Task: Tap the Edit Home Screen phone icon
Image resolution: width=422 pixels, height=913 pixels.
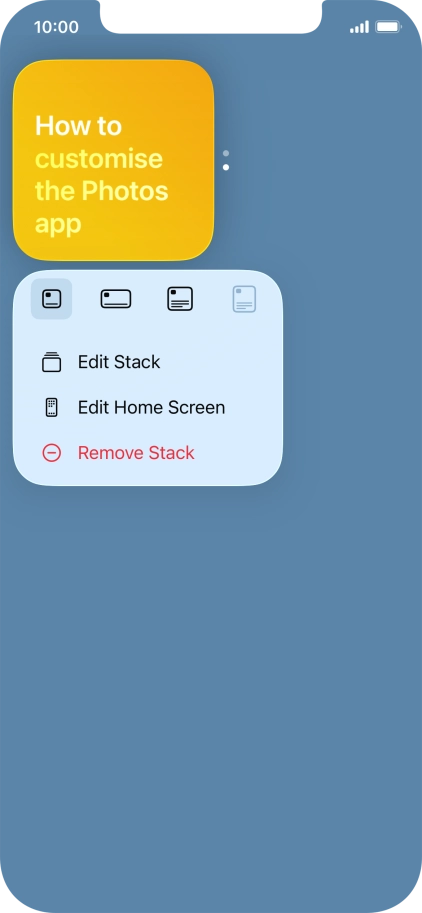Action: pos(51,407)
